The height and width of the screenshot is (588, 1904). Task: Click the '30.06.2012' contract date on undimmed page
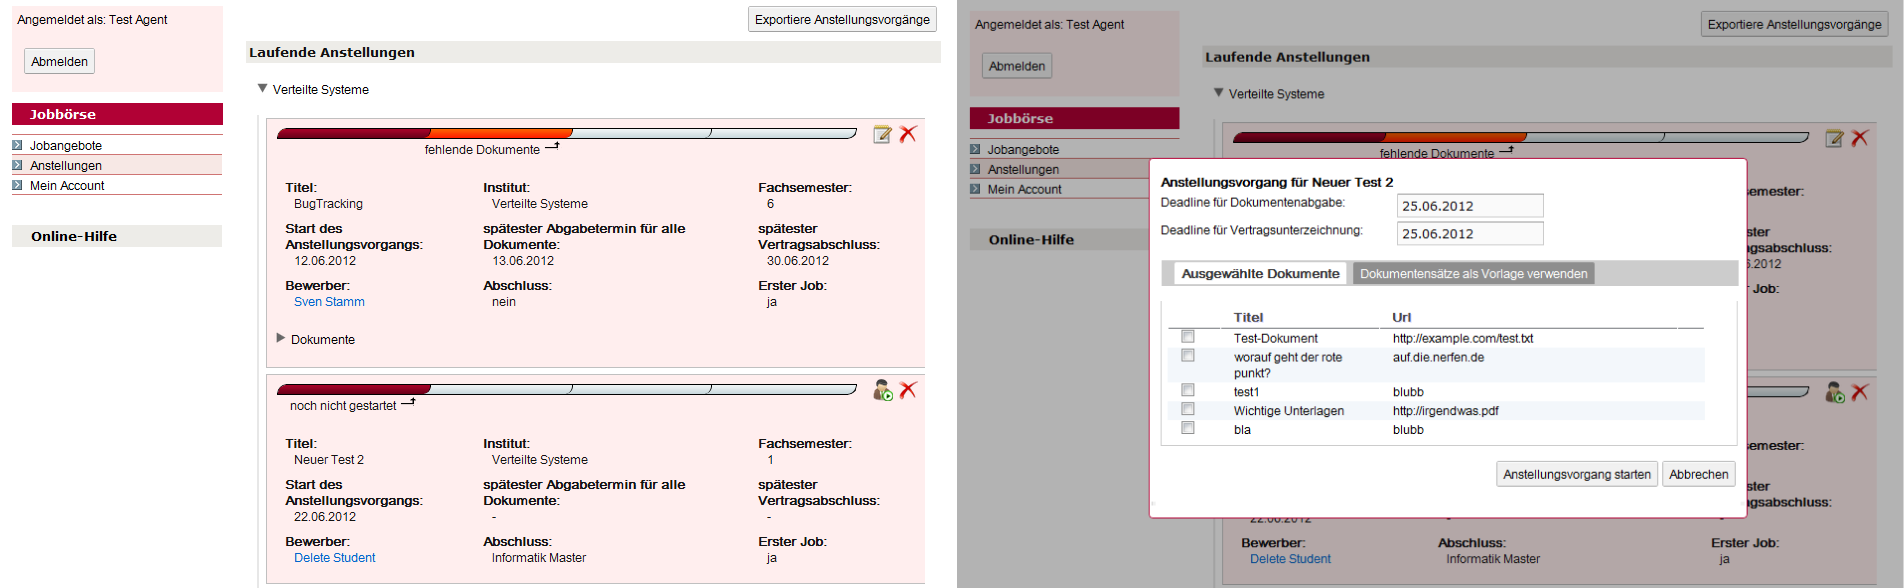coord(798,261)
